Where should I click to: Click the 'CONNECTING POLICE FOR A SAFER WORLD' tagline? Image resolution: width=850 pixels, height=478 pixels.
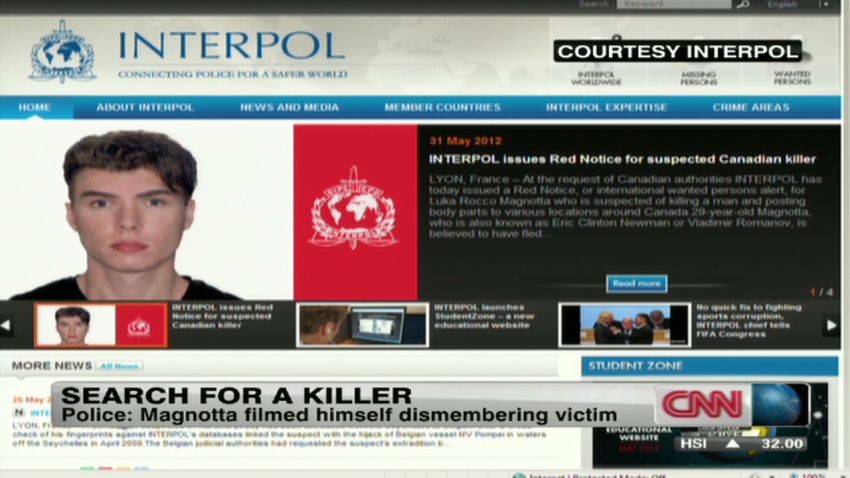pyautogui.click(x=233, y=74)
